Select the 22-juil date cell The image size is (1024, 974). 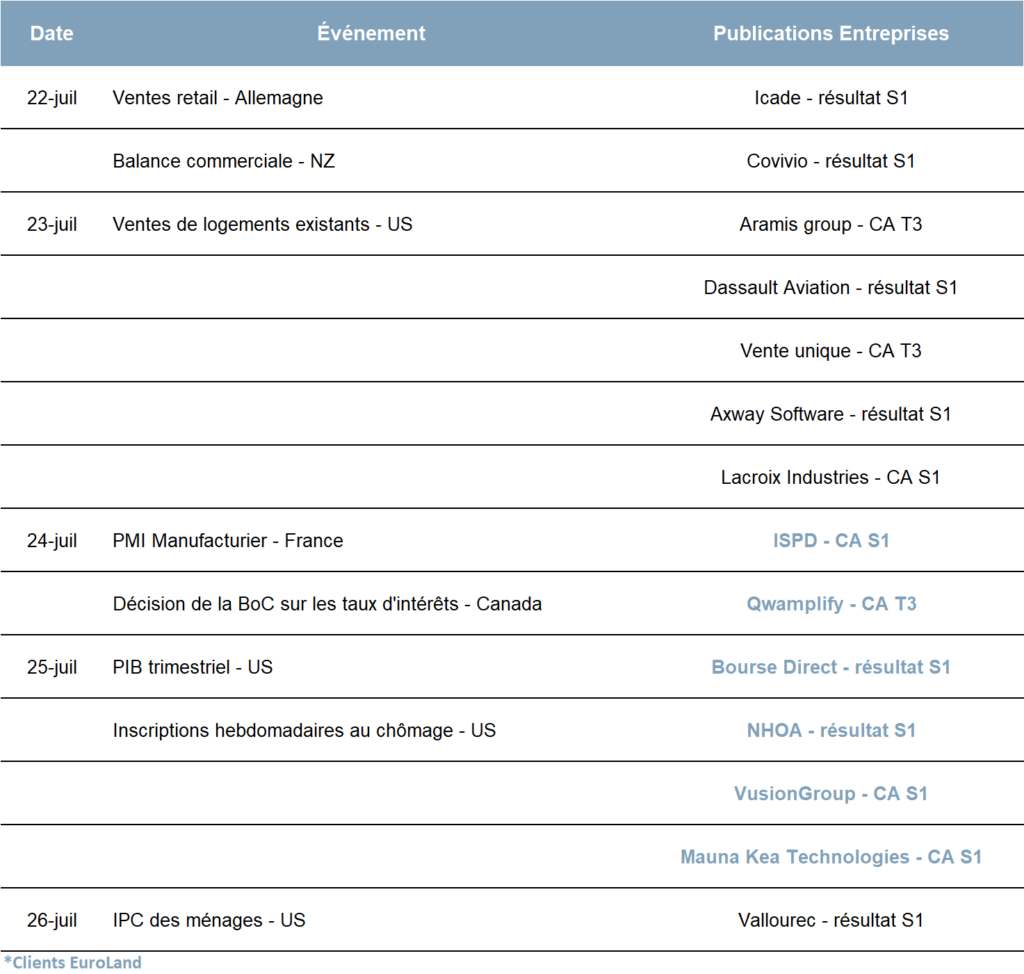coord(52,97)
